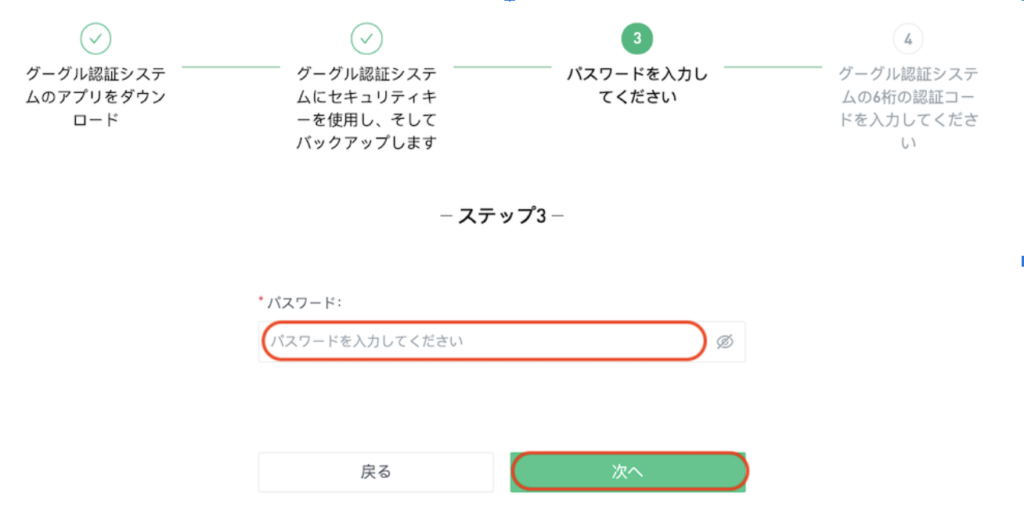Select the グーグル認証システムのアプリをダウンロード step label
The height and width of the screenshot is (521, 1024).
[95, 97]
